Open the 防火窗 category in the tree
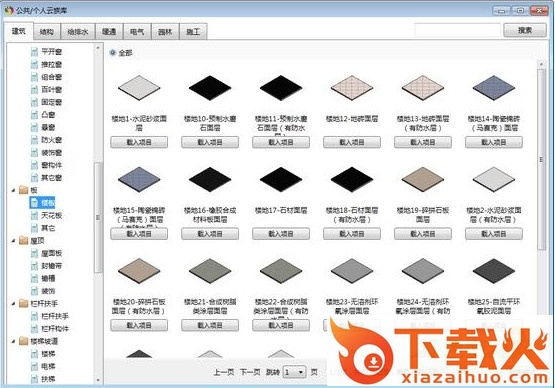The height and width of the screenshot is (388, 555). 51,140
